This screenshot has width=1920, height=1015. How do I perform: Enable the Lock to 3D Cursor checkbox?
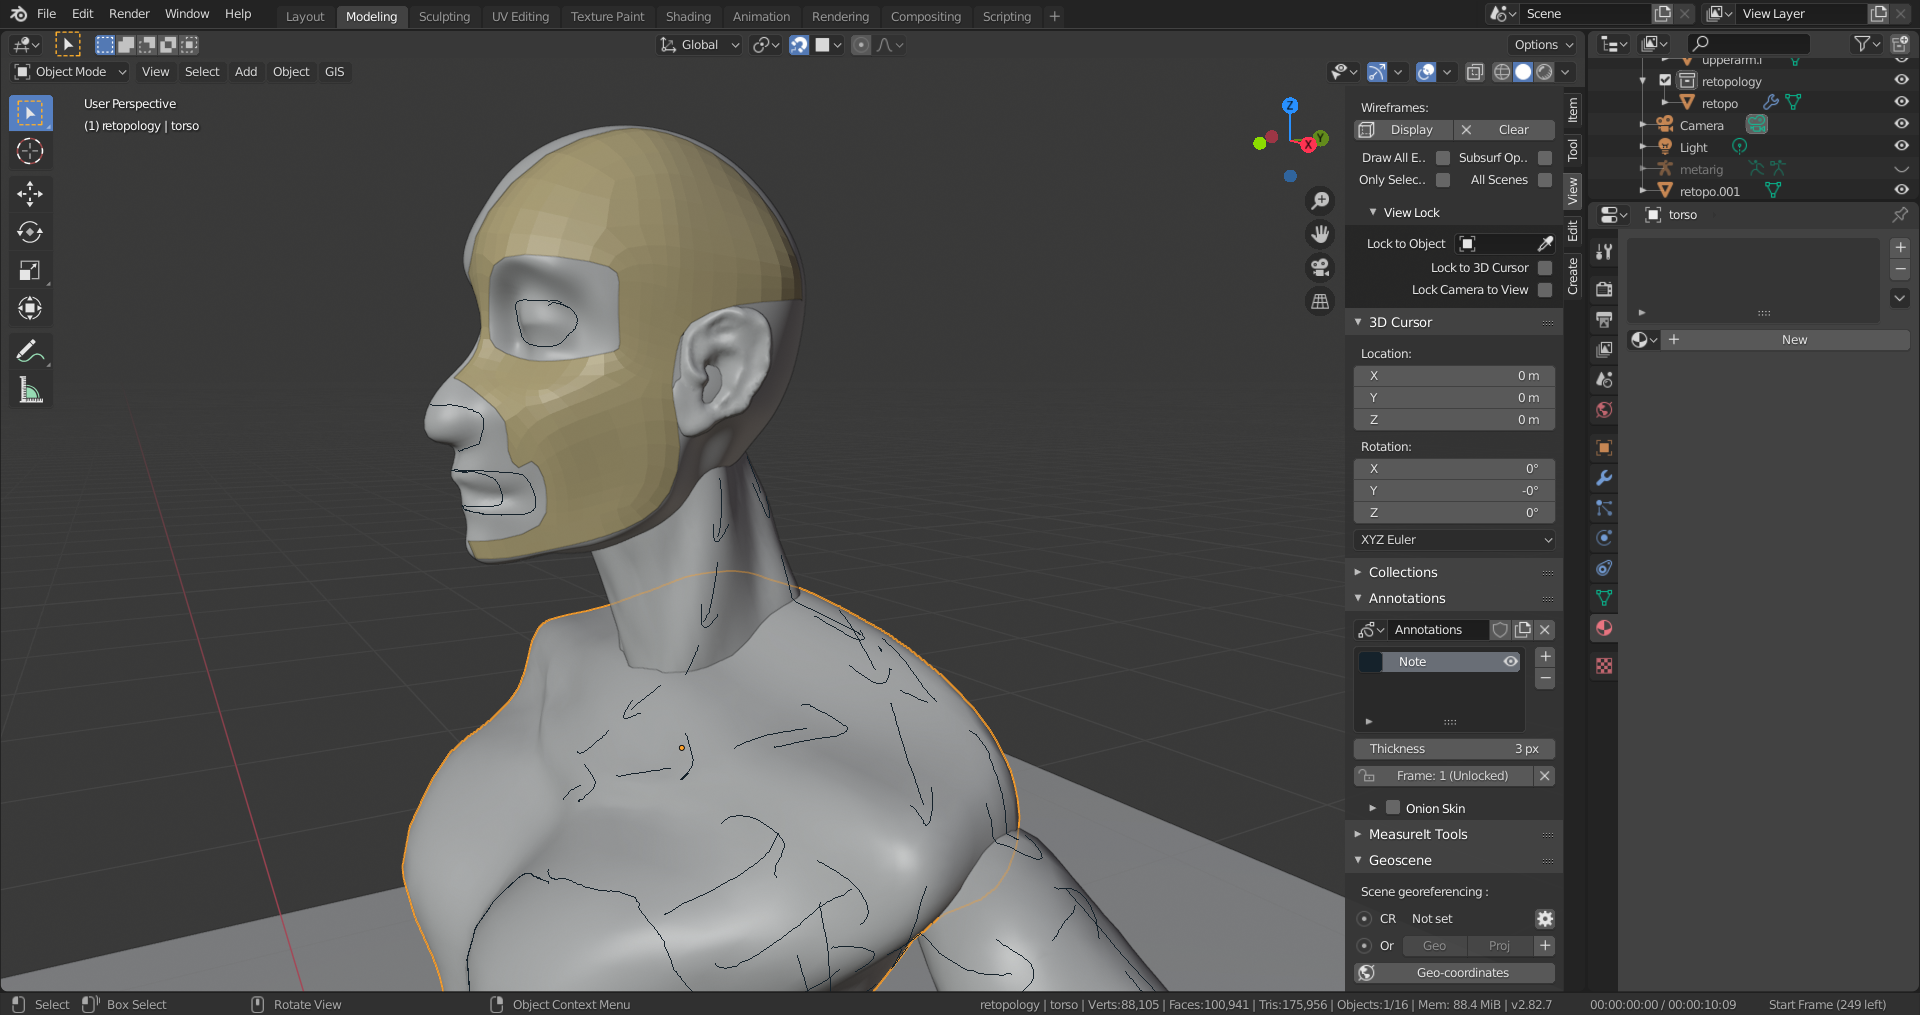coord(1545,268)
